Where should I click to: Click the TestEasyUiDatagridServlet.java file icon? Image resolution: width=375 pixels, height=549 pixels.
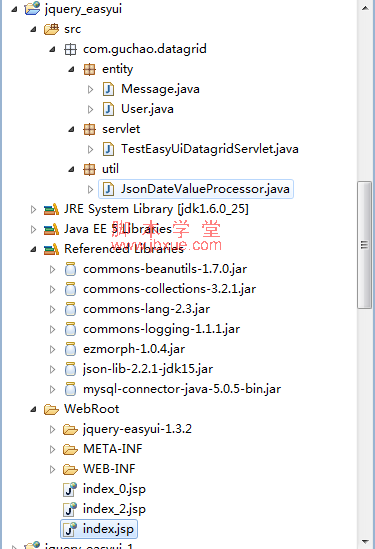coord(108,149)
